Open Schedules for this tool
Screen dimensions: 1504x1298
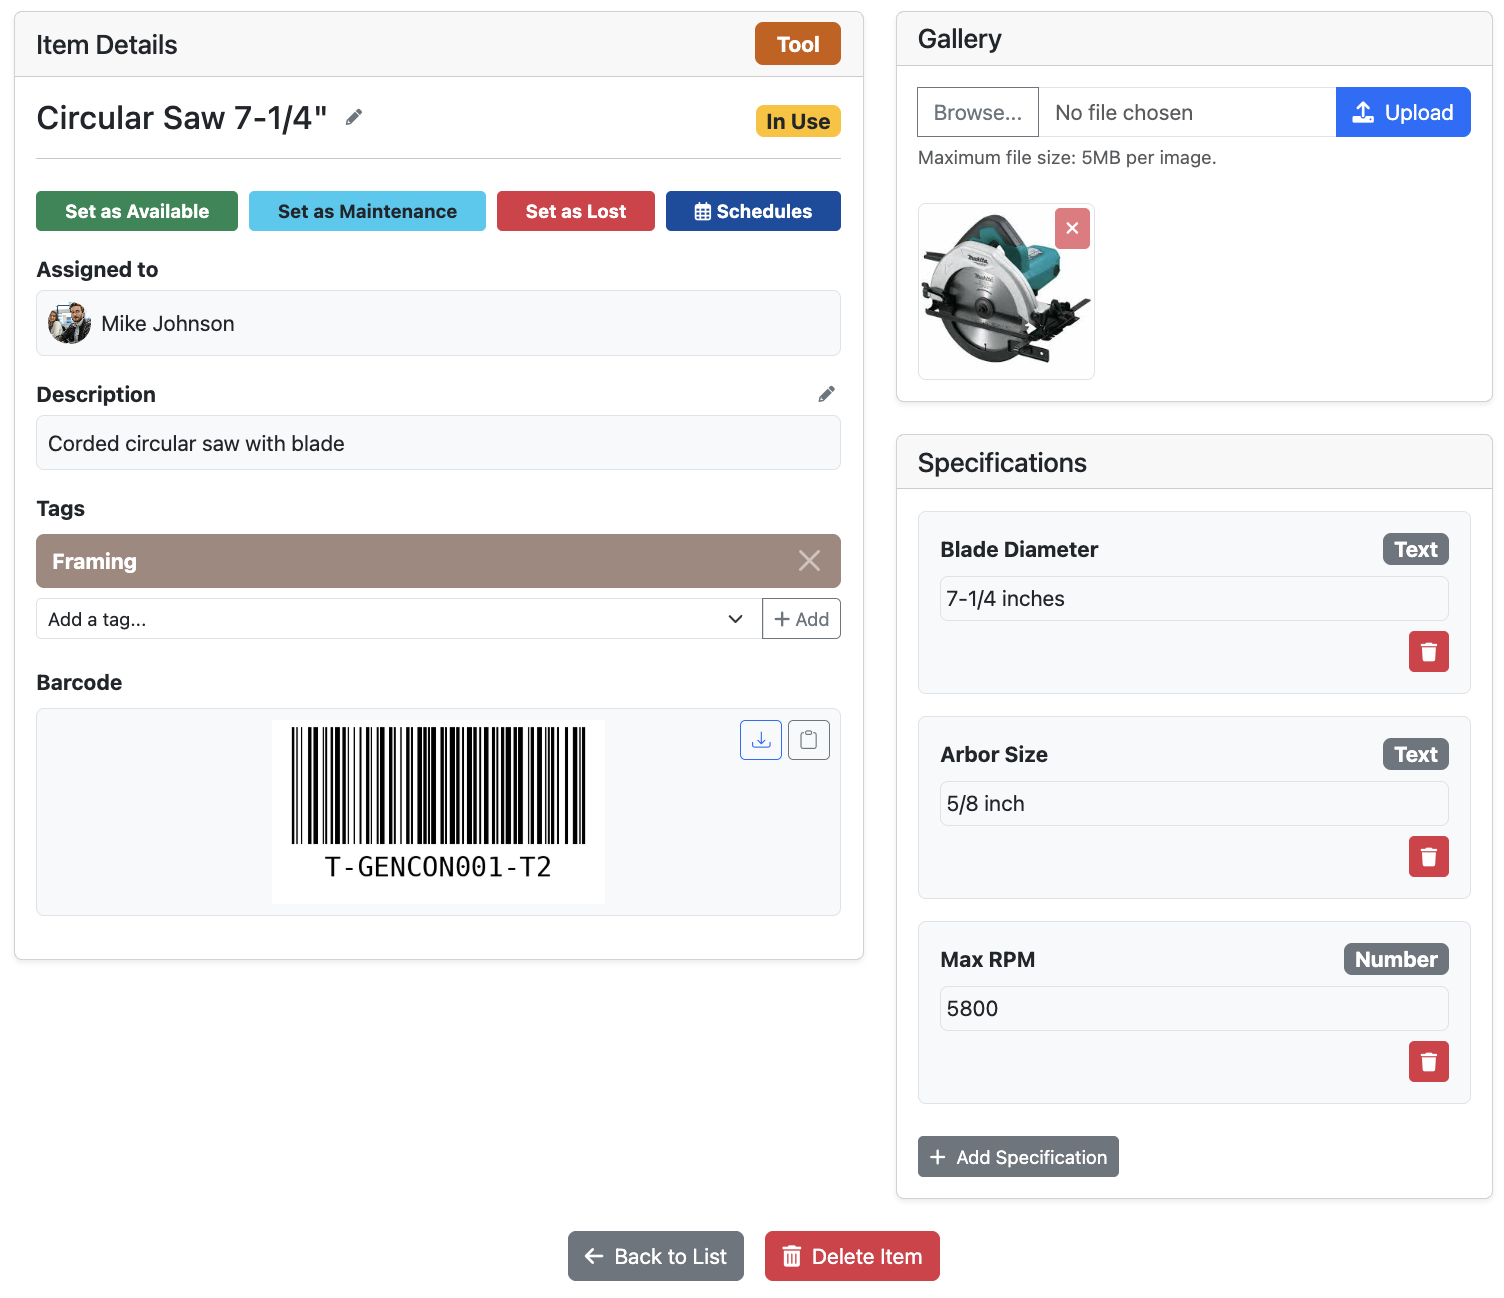coord(753,211)
